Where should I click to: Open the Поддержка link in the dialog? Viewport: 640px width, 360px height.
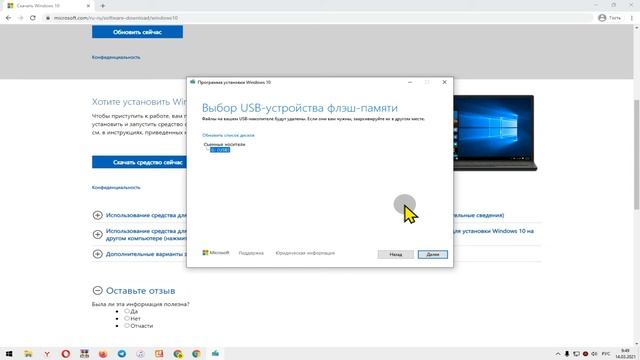click(x=251, y=253)
